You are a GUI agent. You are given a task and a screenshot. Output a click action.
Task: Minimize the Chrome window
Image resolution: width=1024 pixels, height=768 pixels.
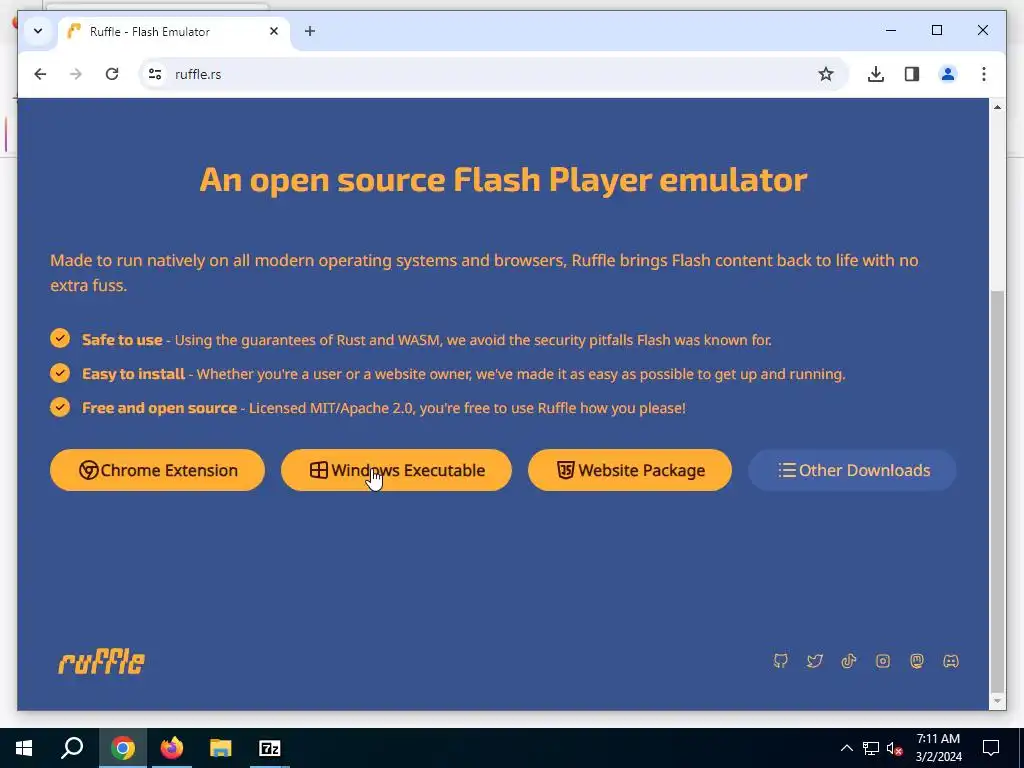(891, 30)
